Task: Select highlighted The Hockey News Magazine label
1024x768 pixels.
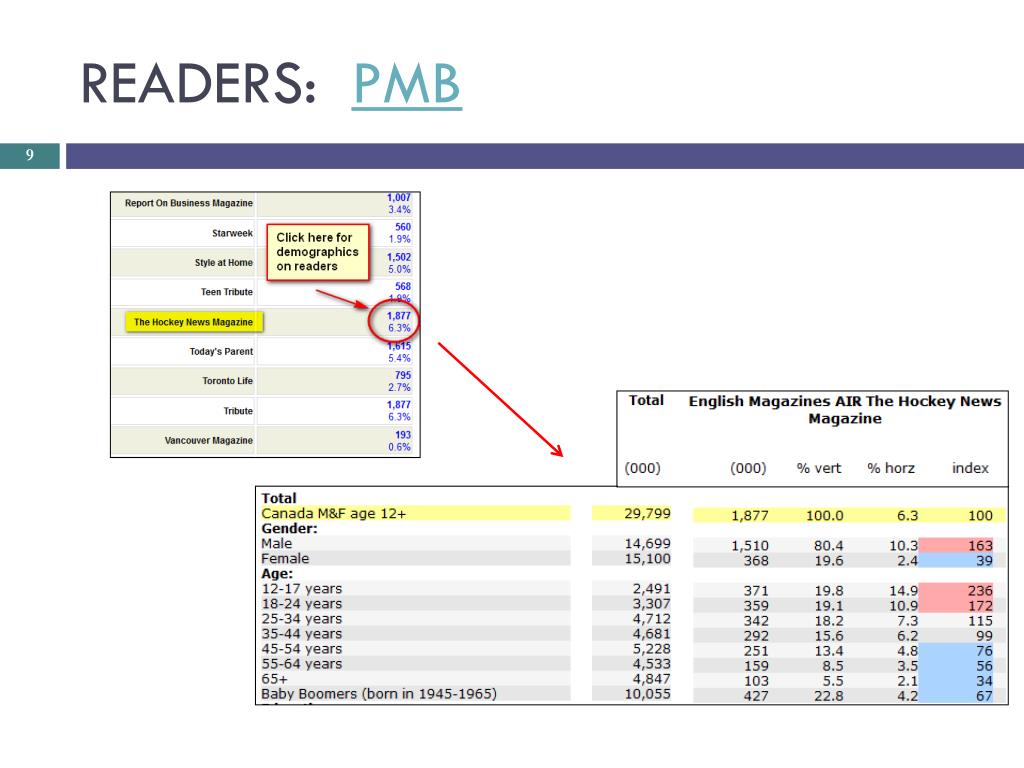Action: point(194,322)
